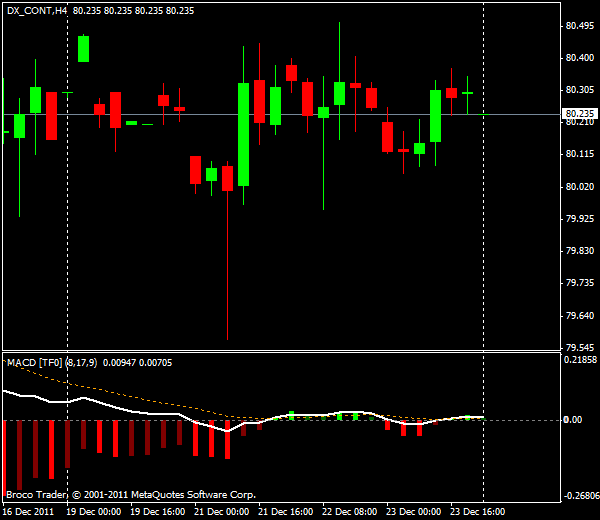Click the horizontal bid price line
The width and height of the screenshot is (600, 520).
pos(281,114)
